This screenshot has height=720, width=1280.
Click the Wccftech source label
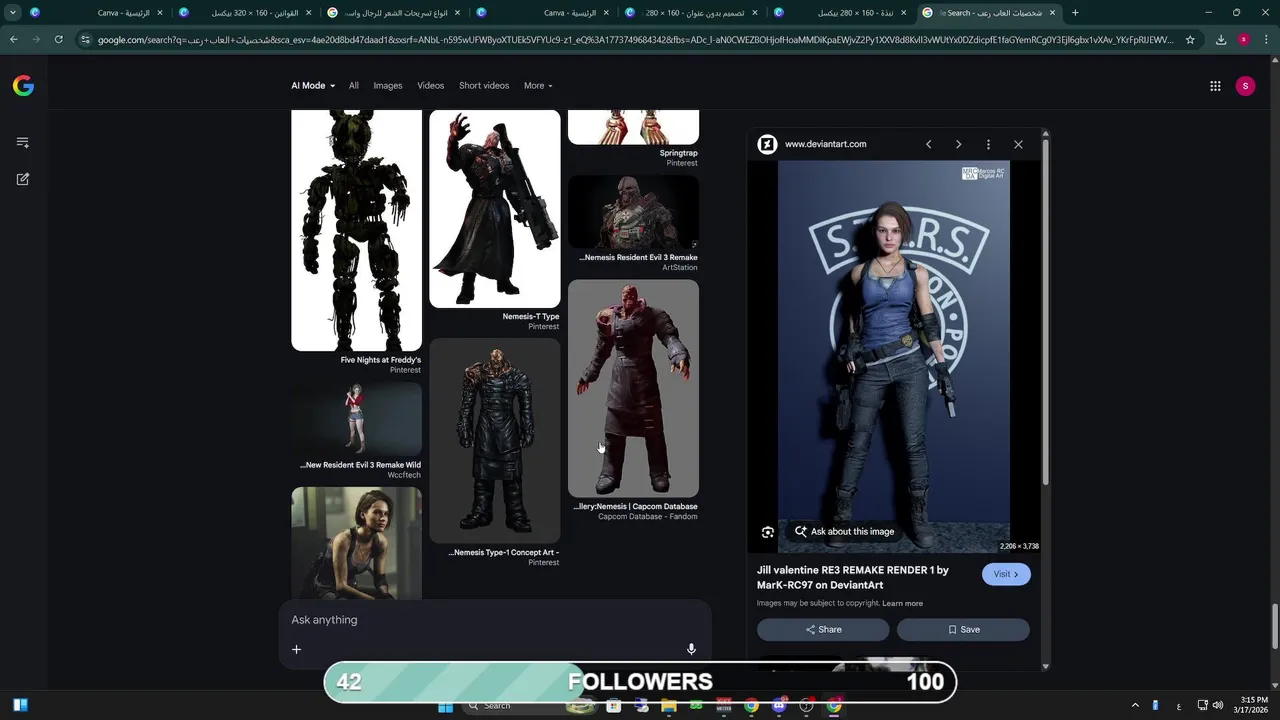point(404,476)
